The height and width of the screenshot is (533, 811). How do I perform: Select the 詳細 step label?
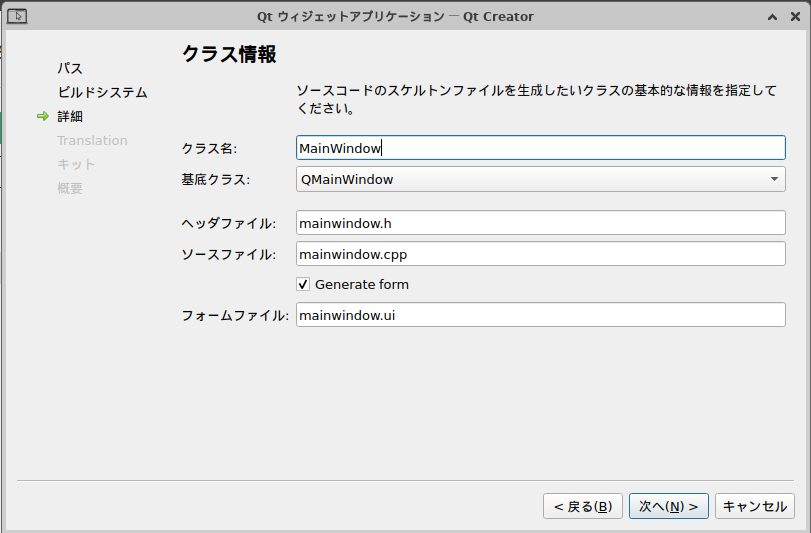click(x=70, y=116)
